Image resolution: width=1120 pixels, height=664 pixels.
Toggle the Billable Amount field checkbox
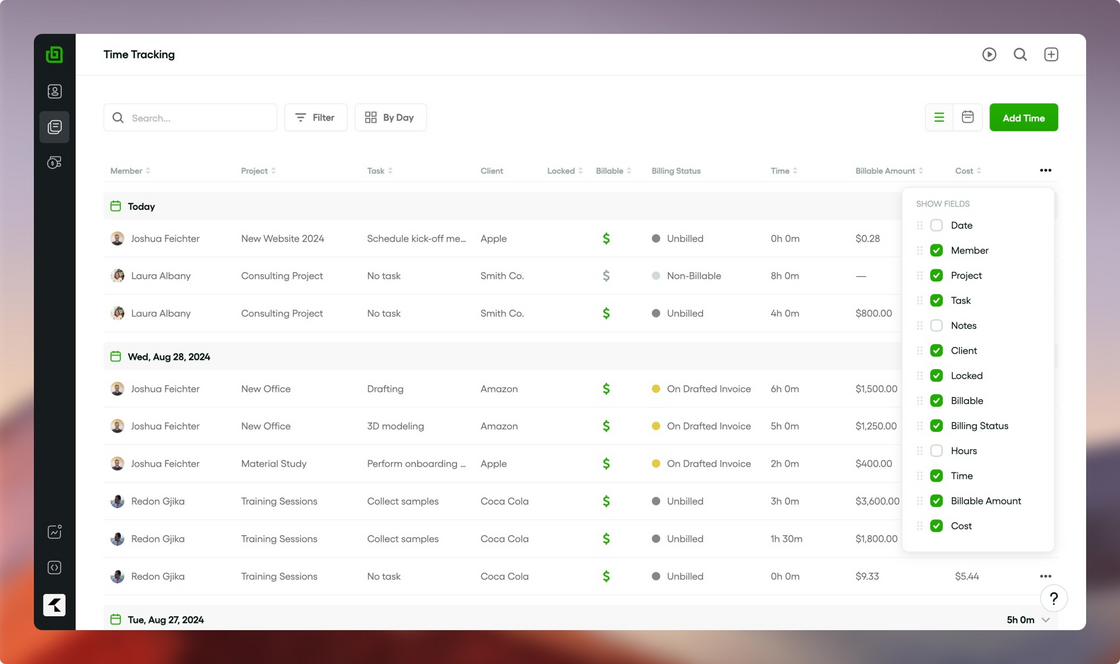click(936, 500)
